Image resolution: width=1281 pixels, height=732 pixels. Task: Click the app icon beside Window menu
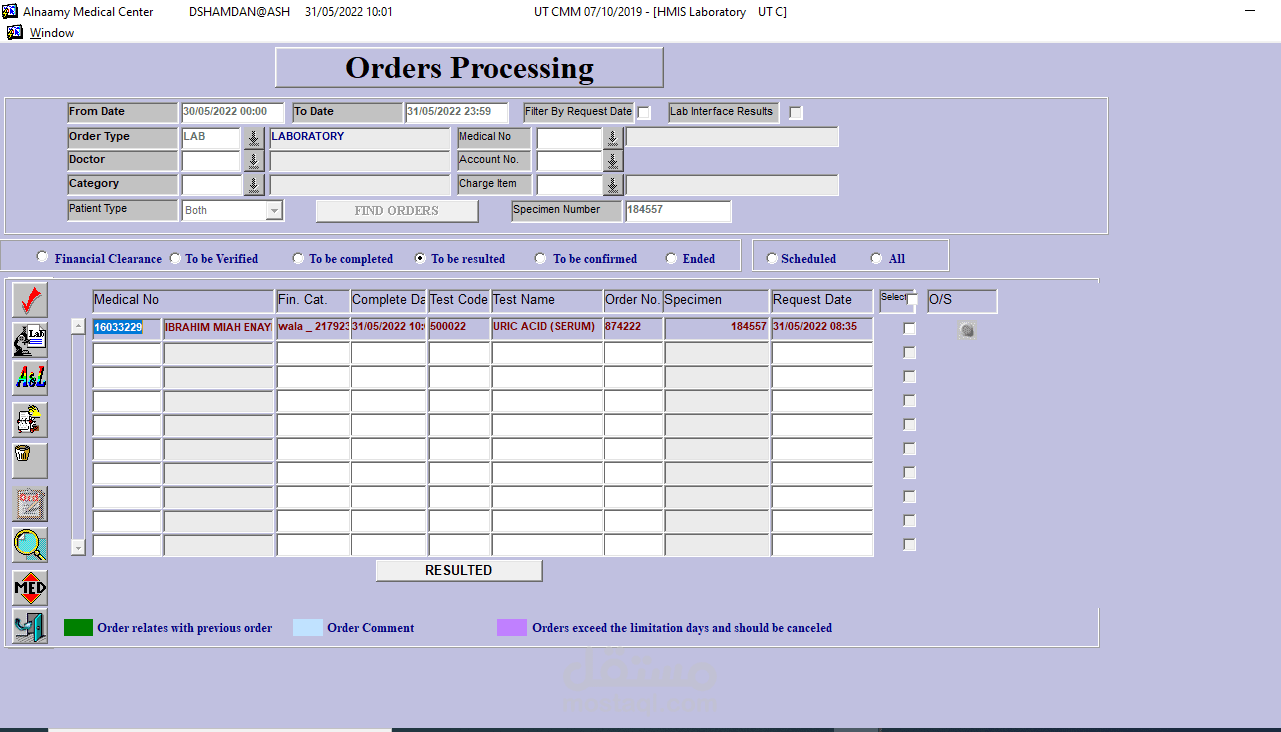(15, 32)
